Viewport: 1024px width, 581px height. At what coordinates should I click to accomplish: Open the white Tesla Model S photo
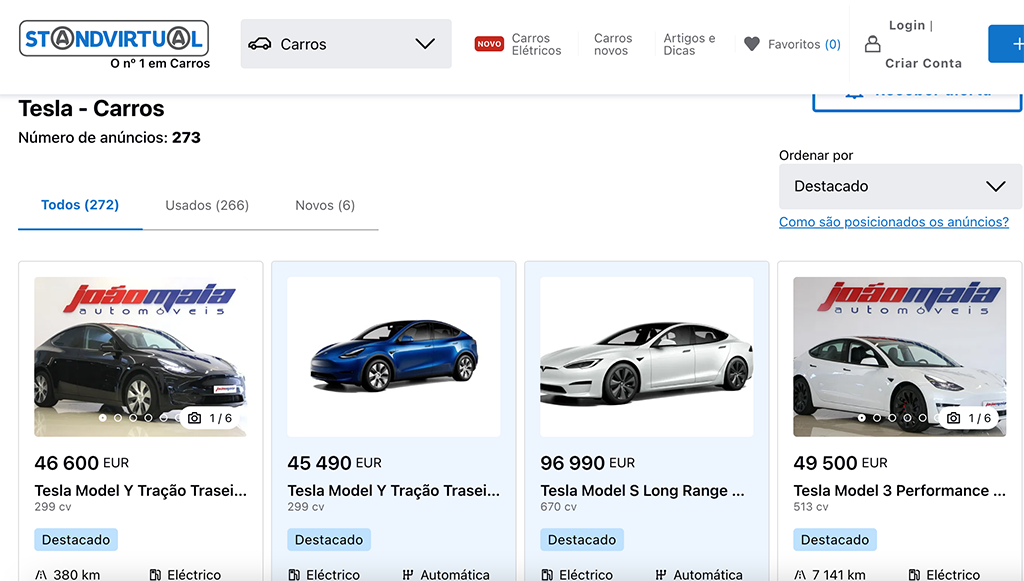[647, 356]
